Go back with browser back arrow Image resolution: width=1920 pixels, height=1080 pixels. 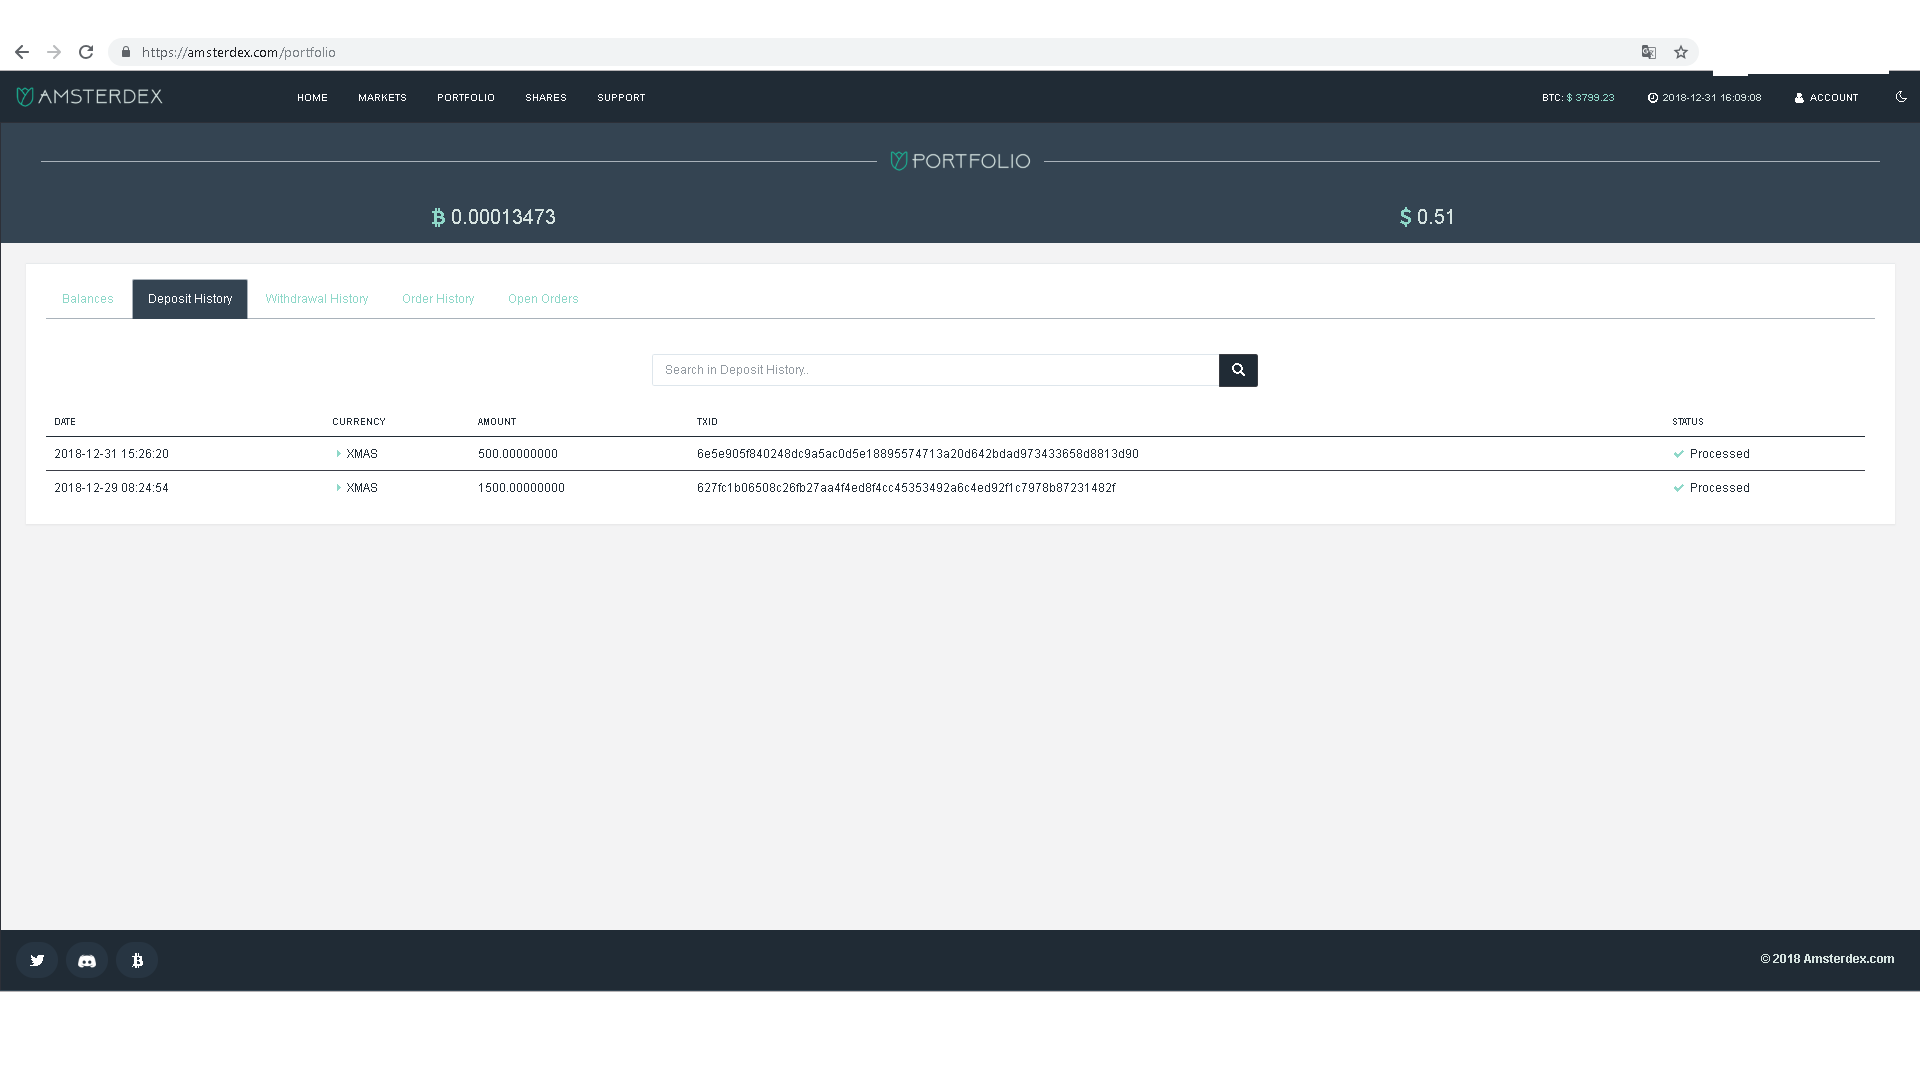tap(22, 52)
